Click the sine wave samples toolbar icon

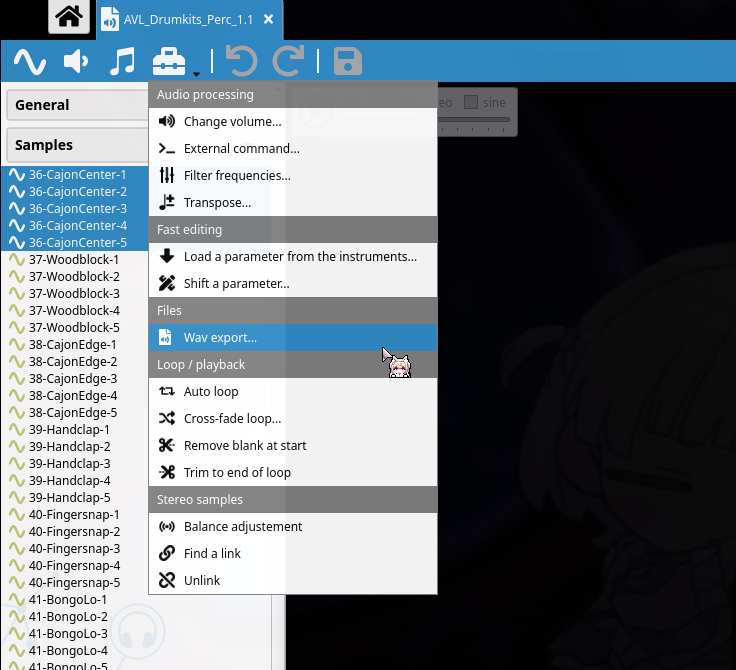click(x=29, y=62)
